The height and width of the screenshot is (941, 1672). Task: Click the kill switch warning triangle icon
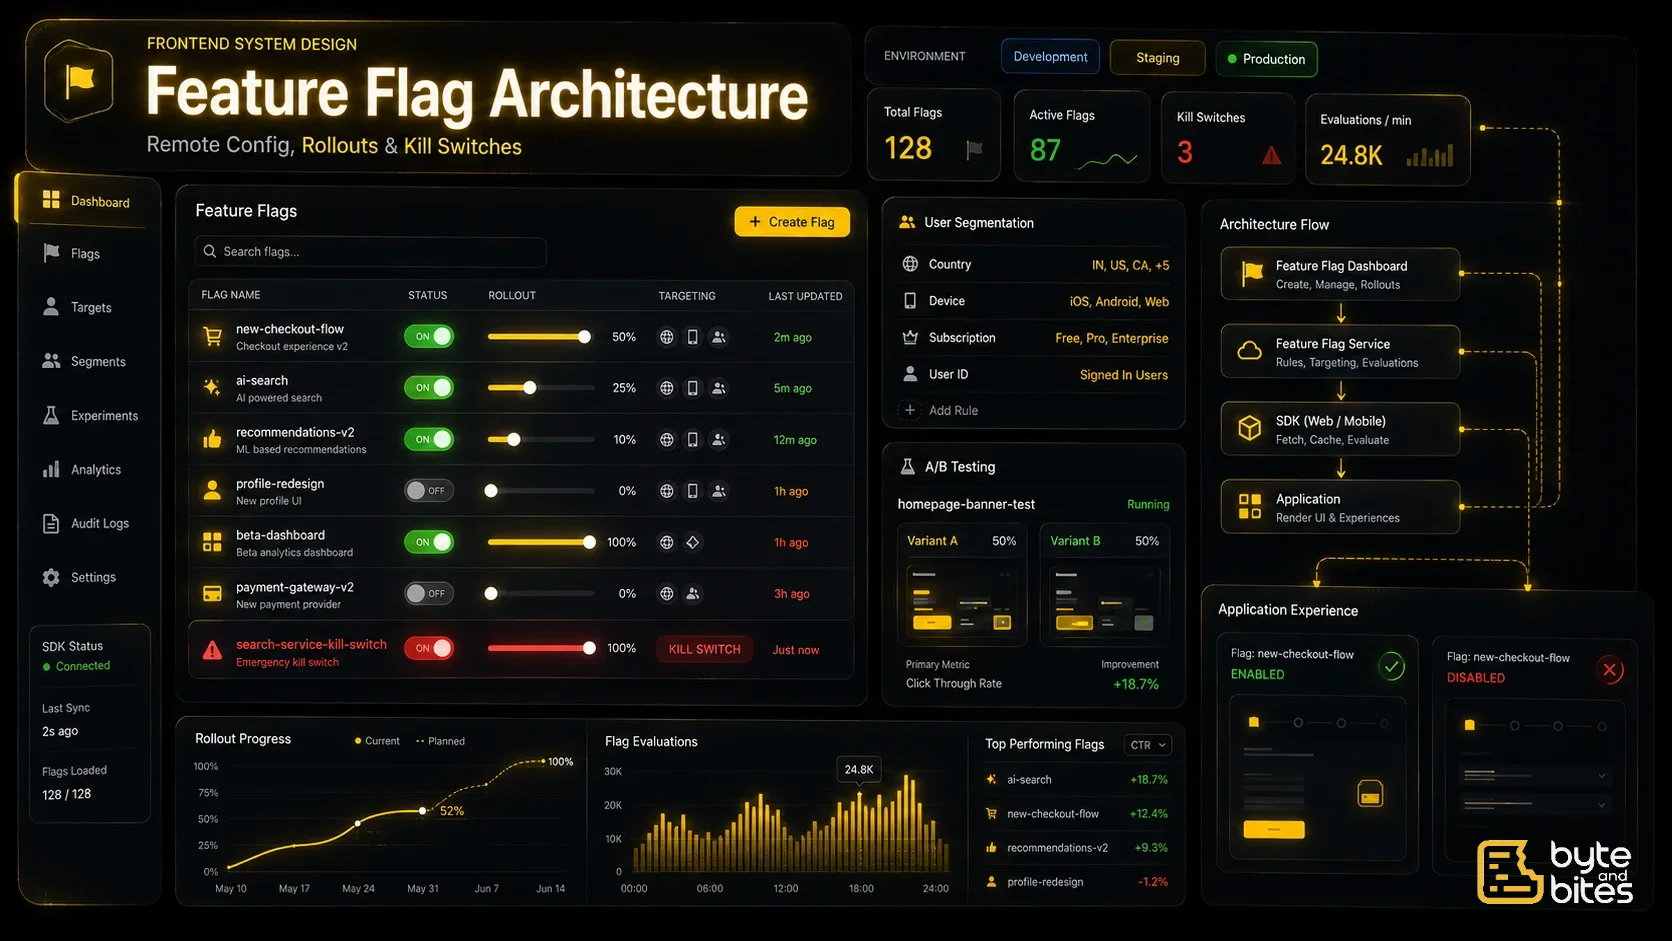pos(212,651)
